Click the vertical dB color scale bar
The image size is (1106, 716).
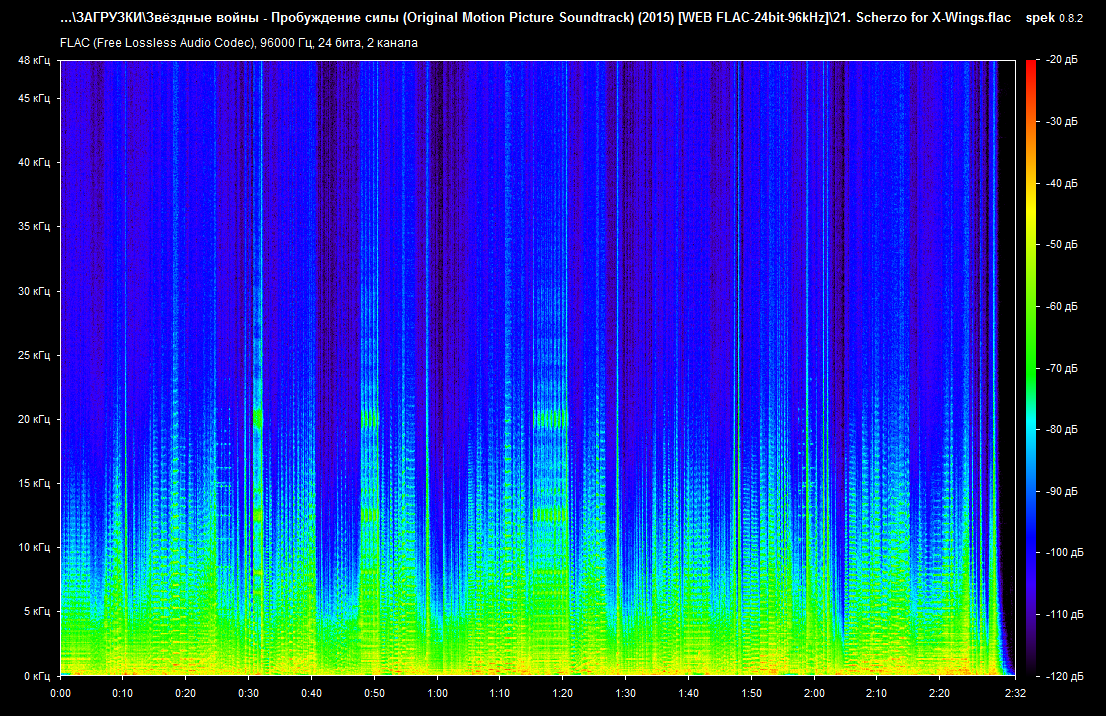[1030, 368]
